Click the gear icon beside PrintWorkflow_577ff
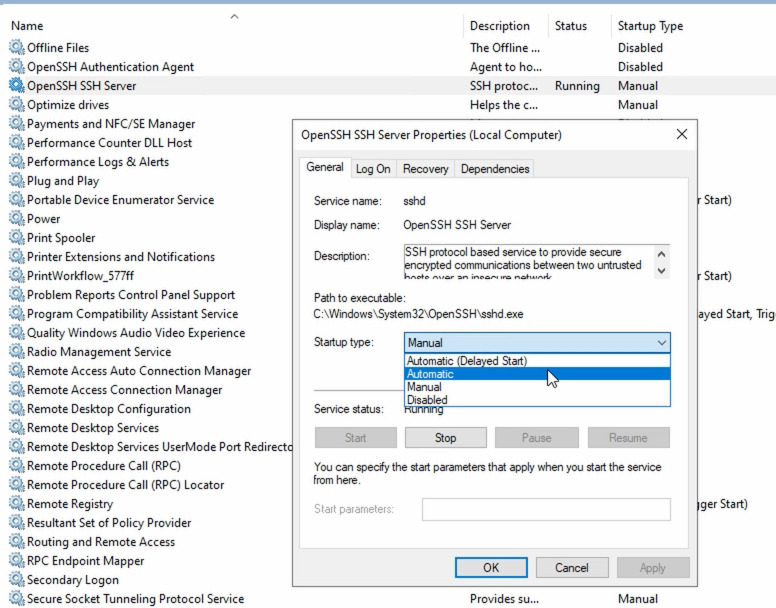 pos(16,276)
